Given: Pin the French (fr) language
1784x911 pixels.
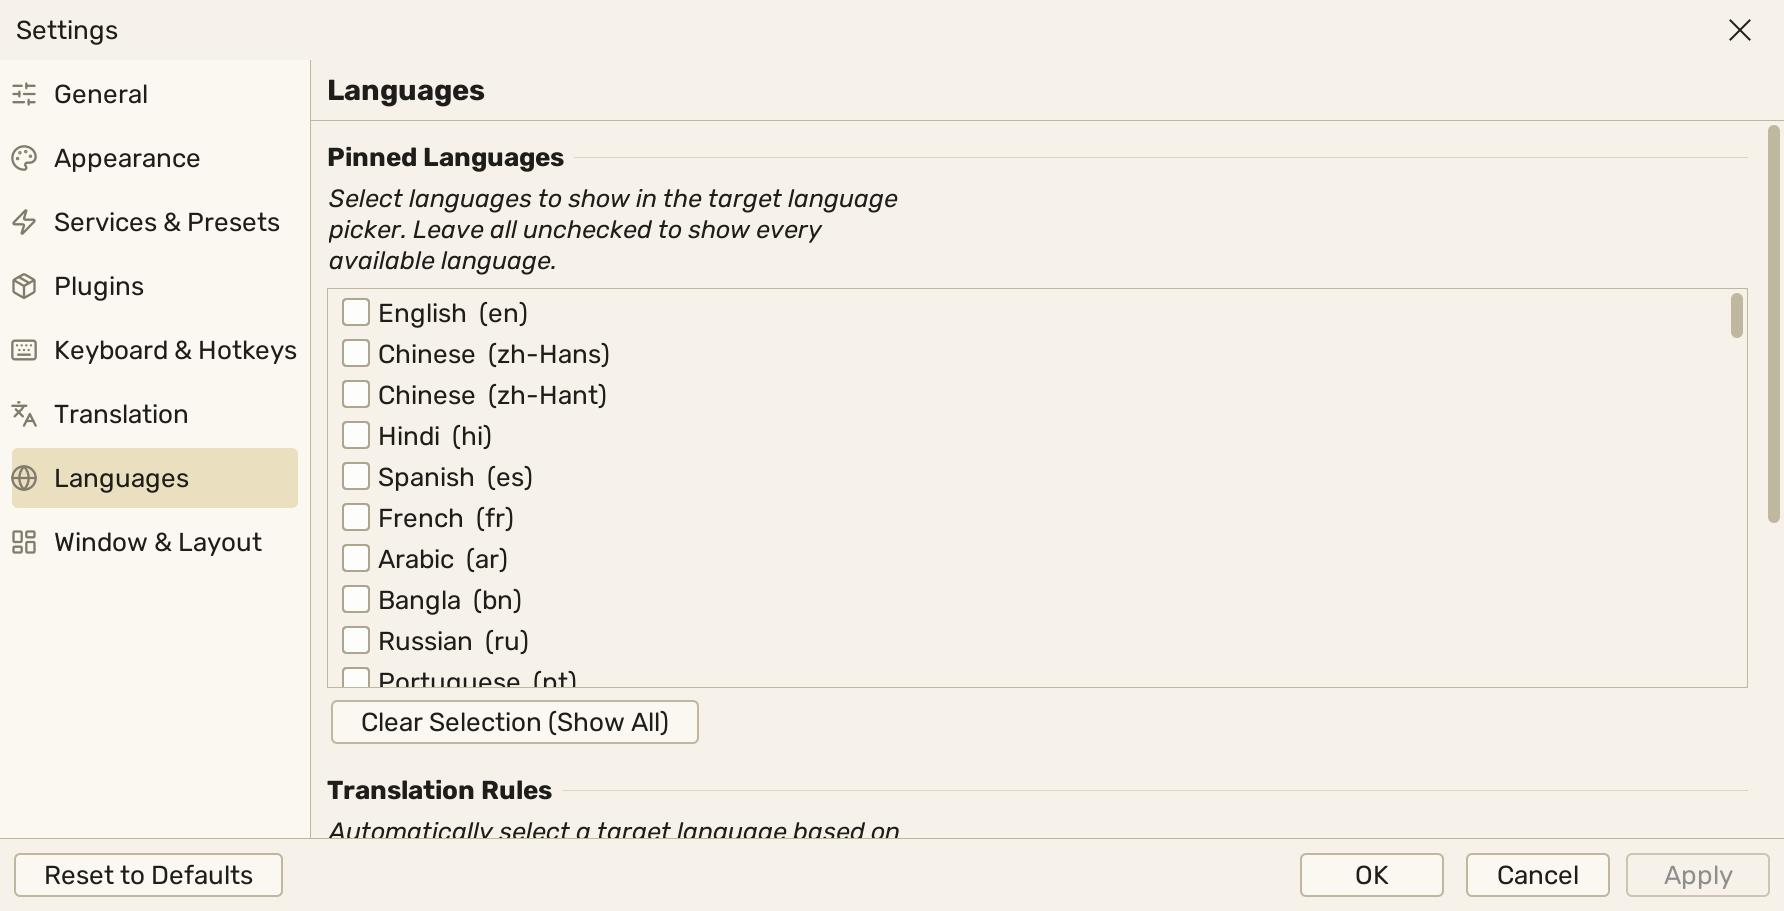Looking at the screenshot, I should click(x=356, y=517).
